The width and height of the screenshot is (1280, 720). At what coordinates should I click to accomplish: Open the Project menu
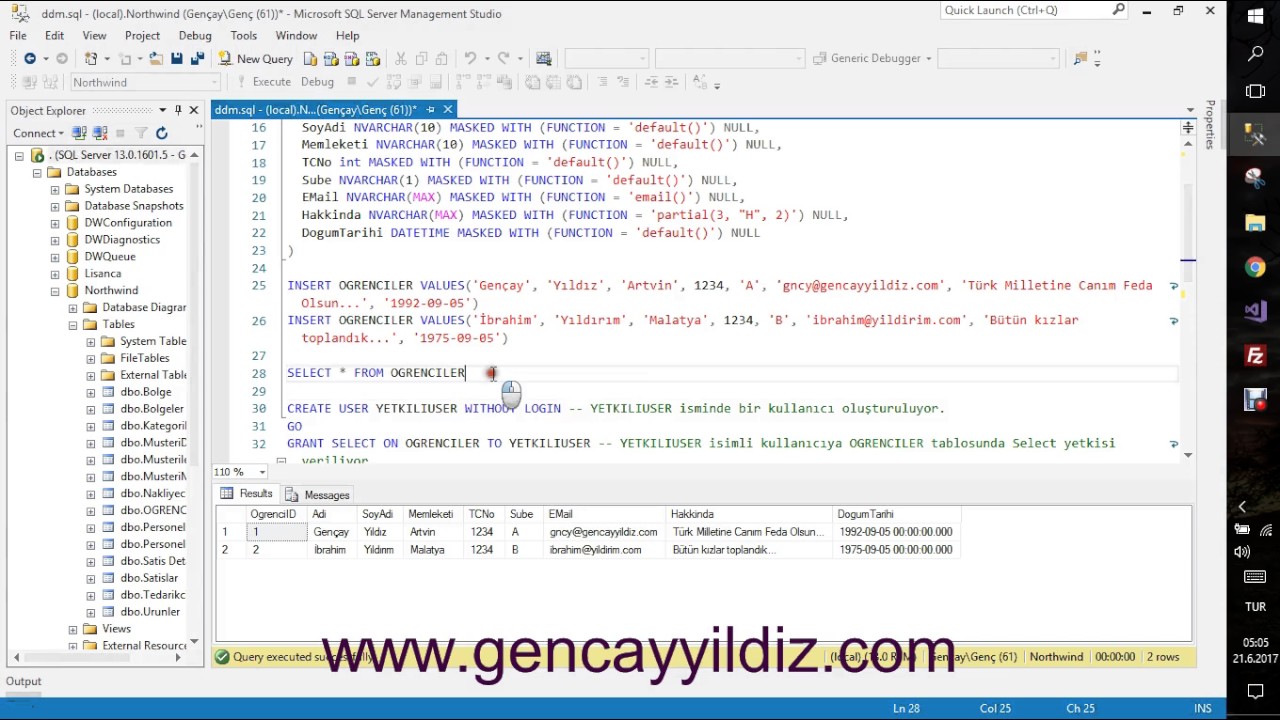(x=142, y=35)
